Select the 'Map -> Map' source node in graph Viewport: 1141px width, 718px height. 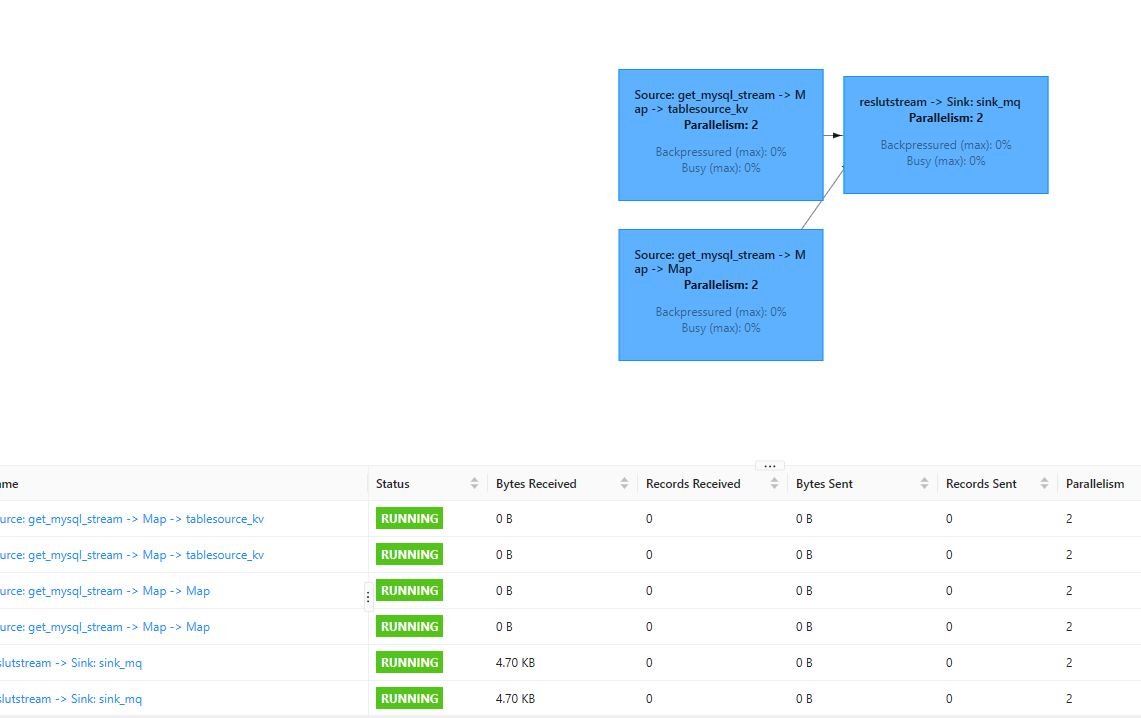[x=720, y=295]
